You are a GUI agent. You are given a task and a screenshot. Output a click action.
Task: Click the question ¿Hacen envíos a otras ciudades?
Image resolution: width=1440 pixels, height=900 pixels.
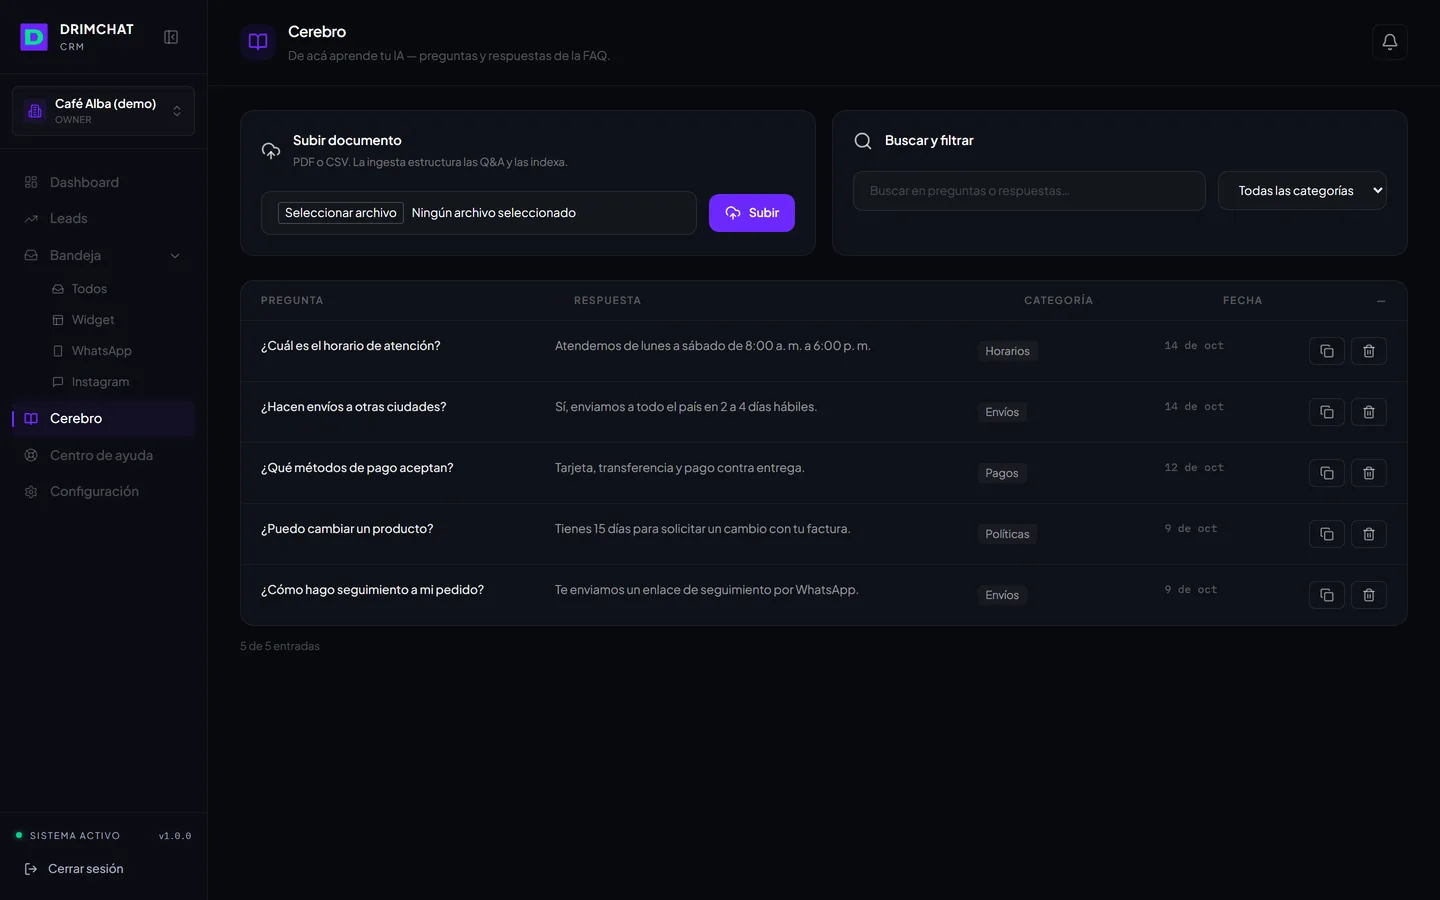click(354, 407)
